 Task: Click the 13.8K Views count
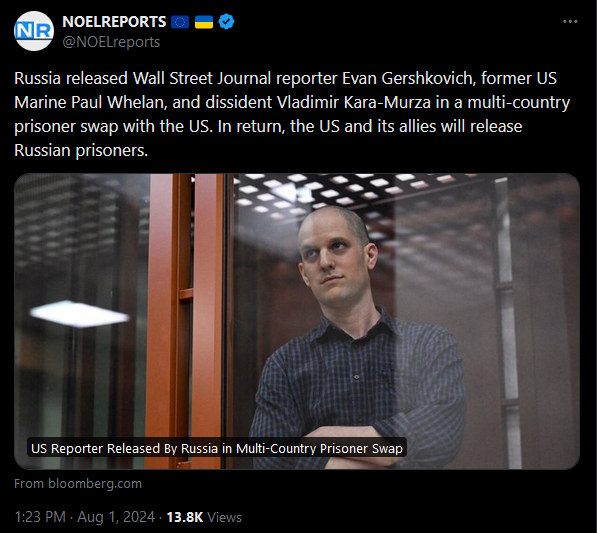204,517
